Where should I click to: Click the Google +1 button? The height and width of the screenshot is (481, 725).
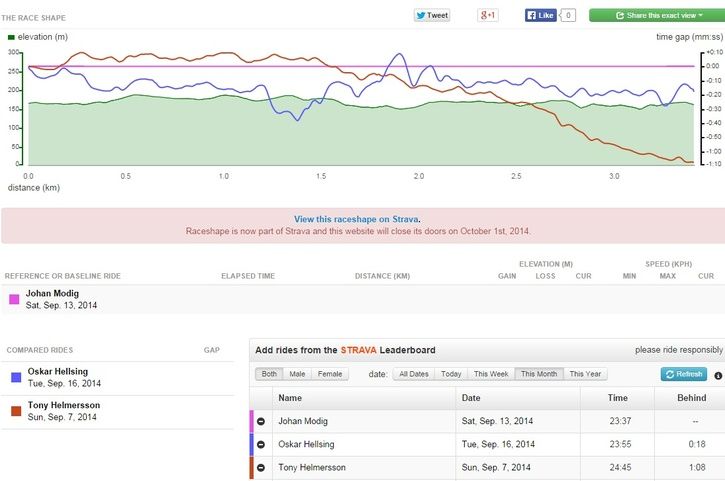click(487, 15)
